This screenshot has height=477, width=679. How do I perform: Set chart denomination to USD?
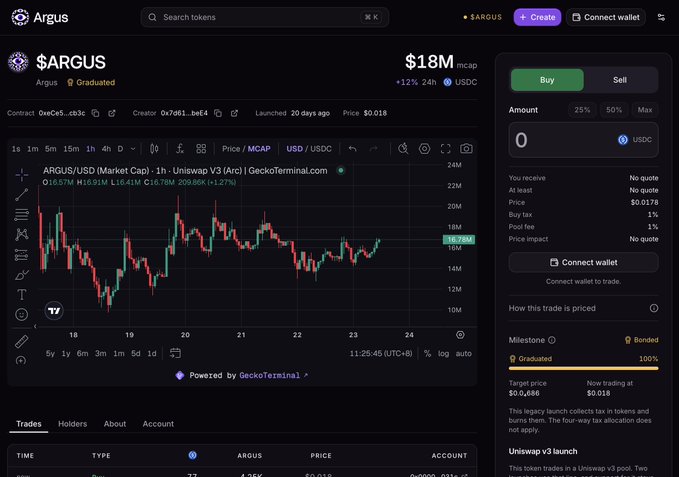(x=294, y=149)
